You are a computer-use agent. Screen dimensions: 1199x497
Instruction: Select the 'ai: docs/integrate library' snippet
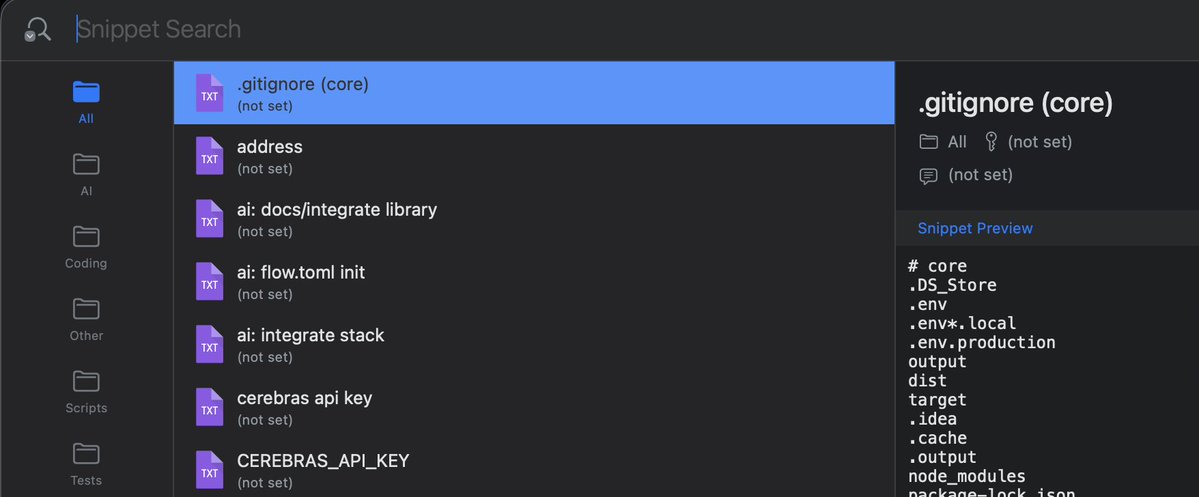[x=534, y=219]
